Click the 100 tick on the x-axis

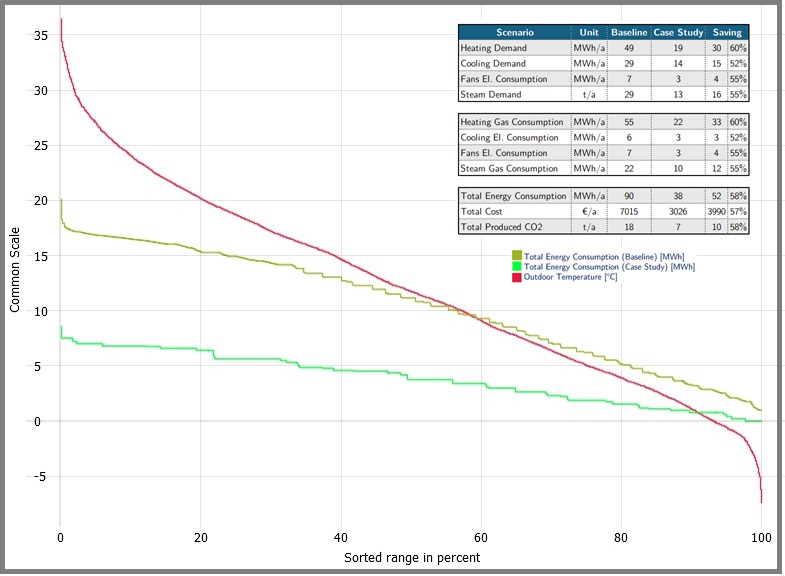coord(762,535)
